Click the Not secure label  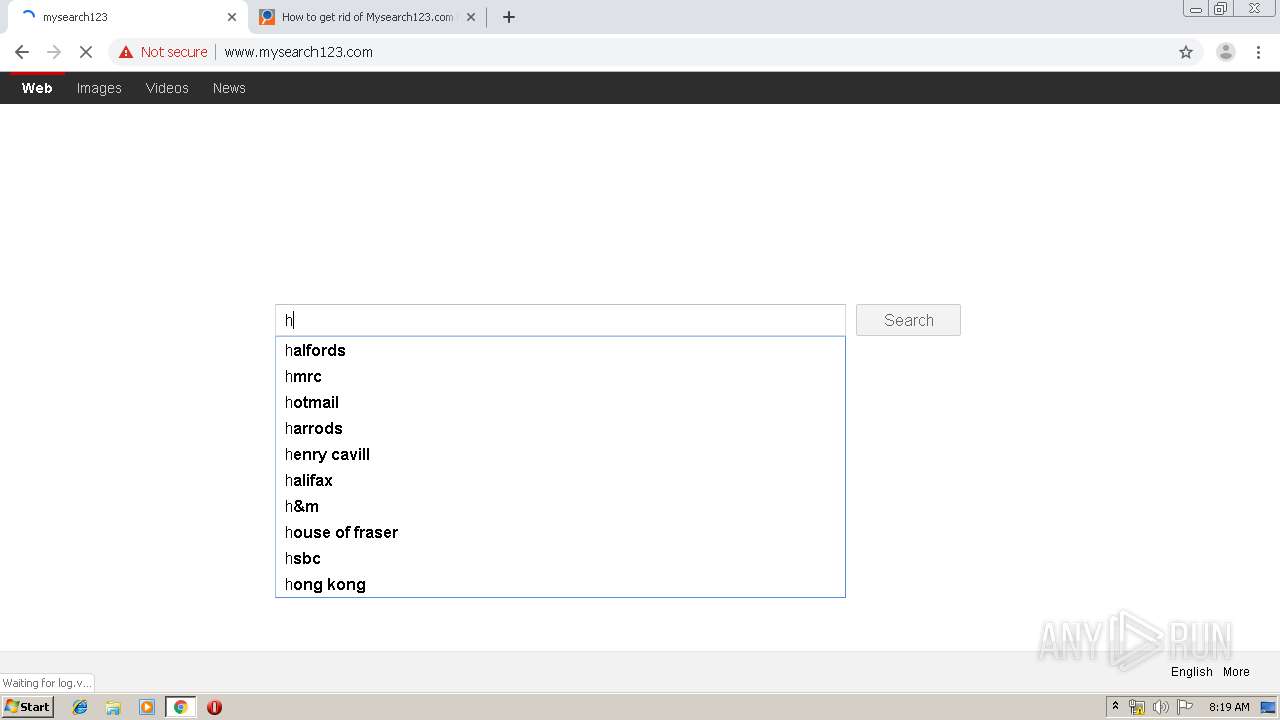click(174, 52)
